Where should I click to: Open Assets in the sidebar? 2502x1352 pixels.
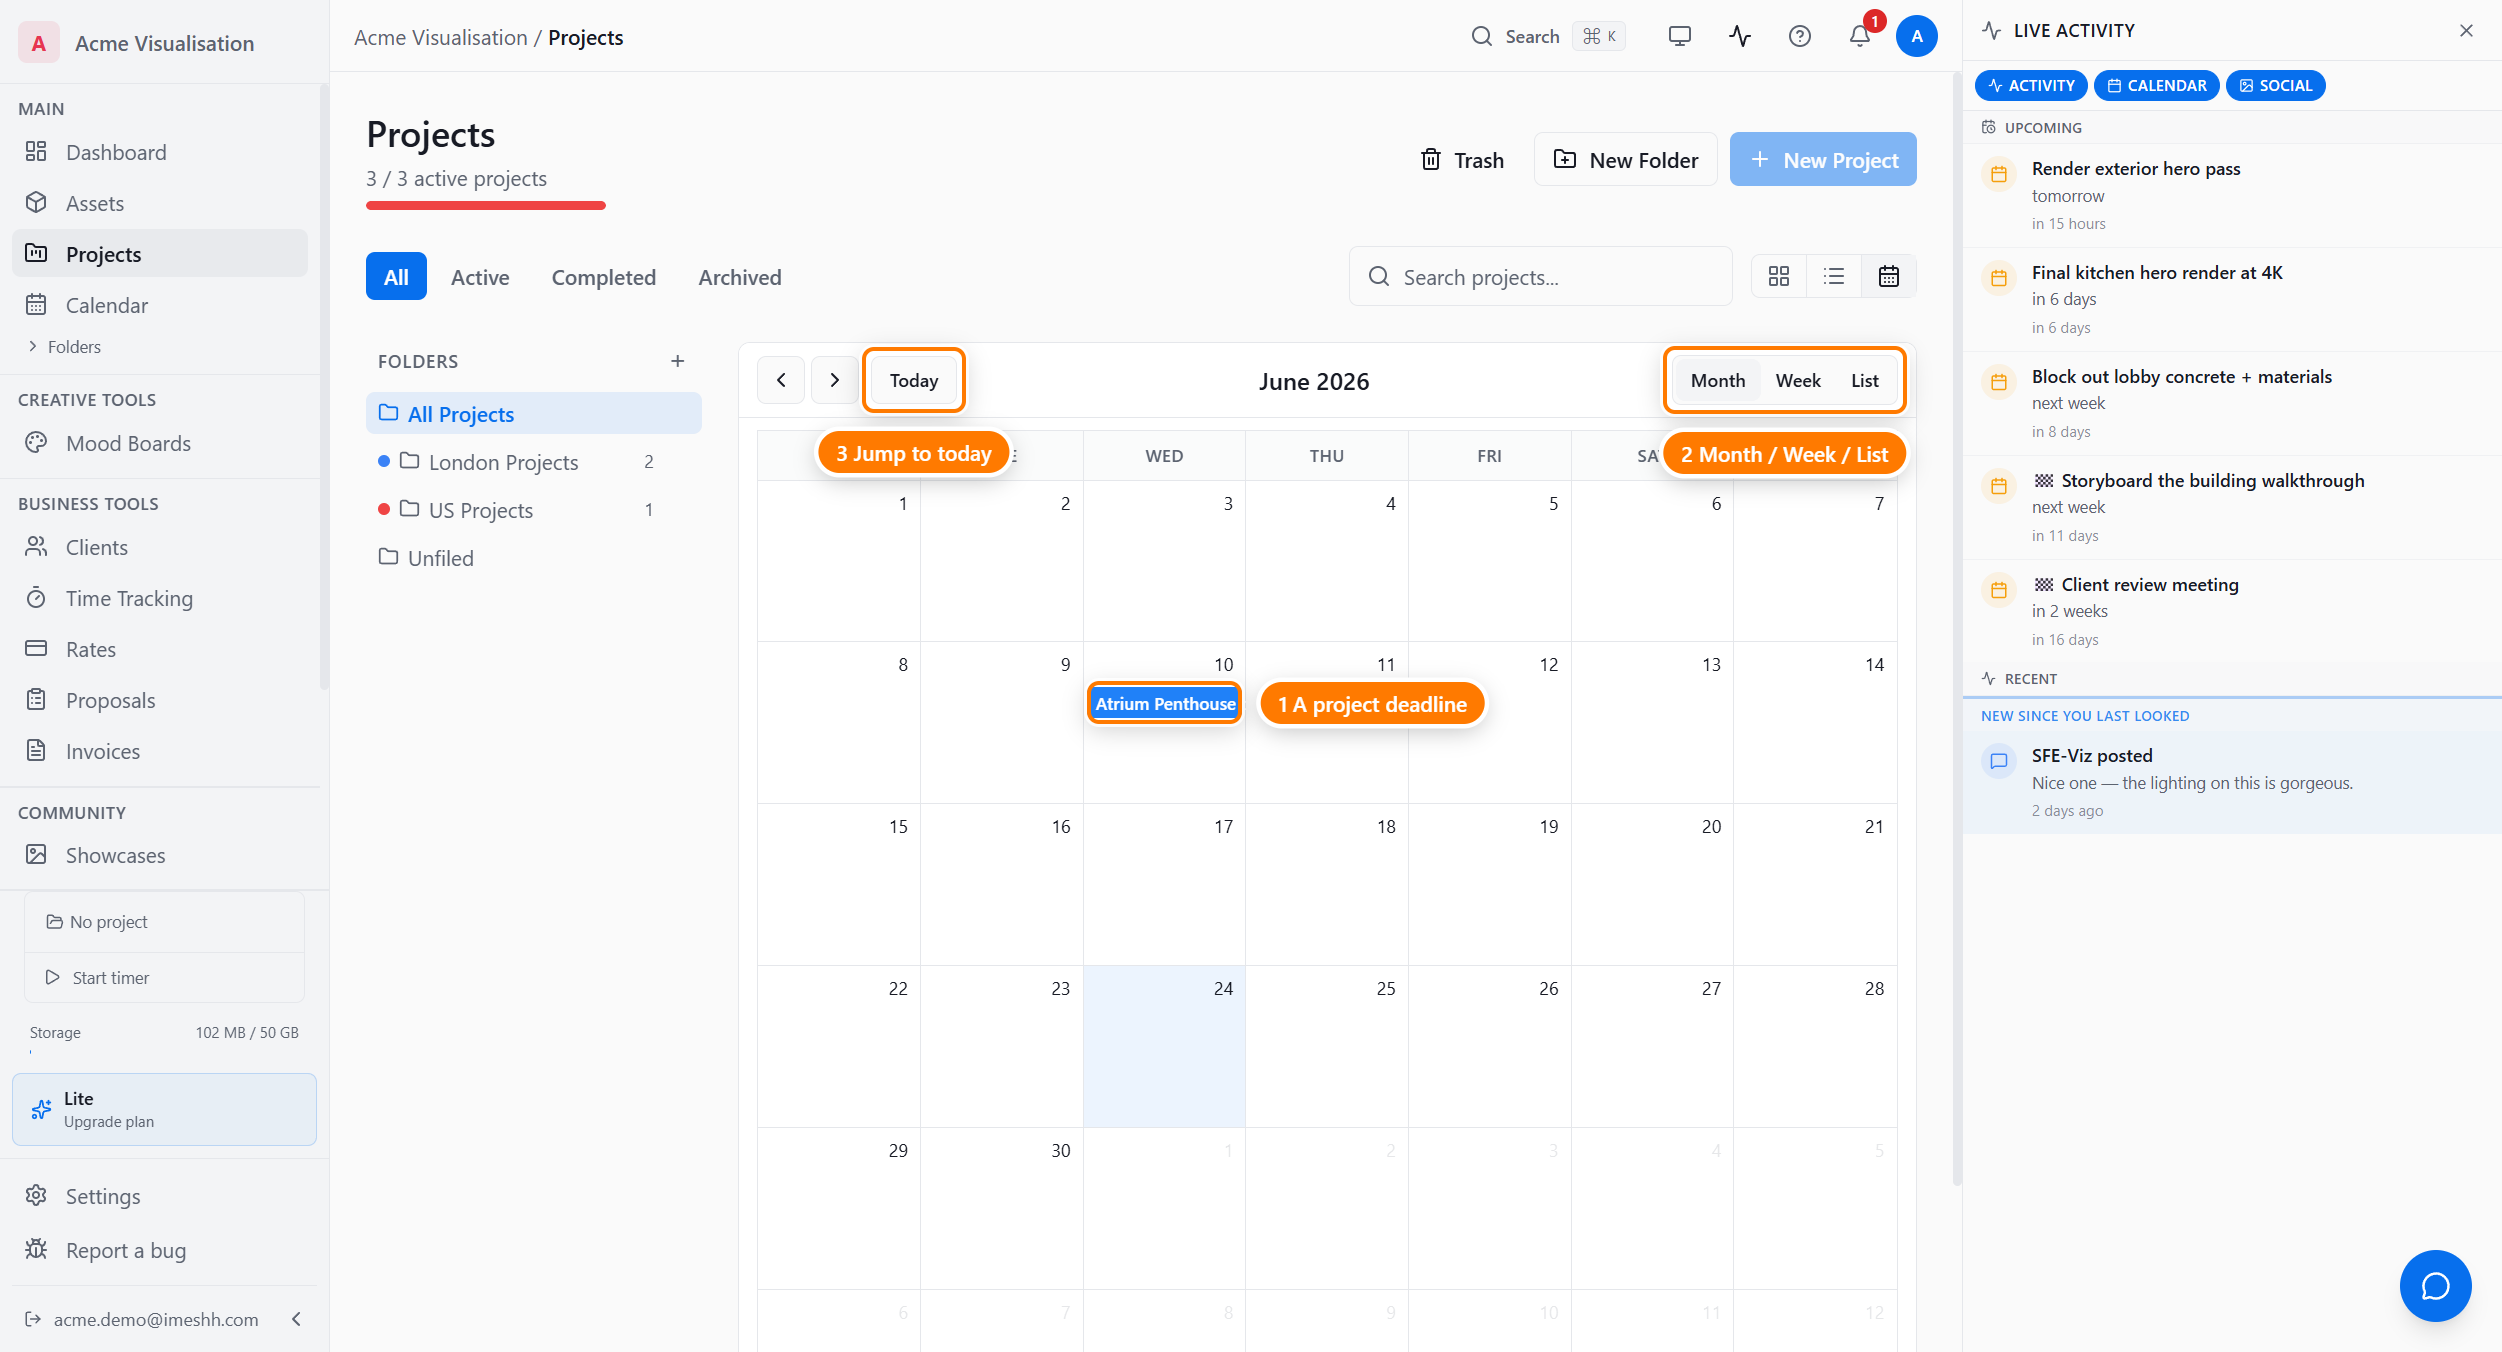(160, 203)
